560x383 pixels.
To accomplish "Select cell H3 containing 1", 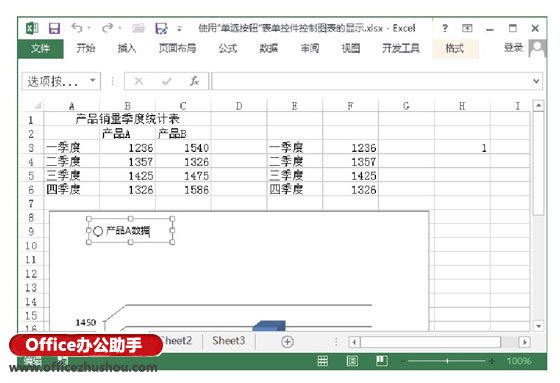I will point(462,148).
